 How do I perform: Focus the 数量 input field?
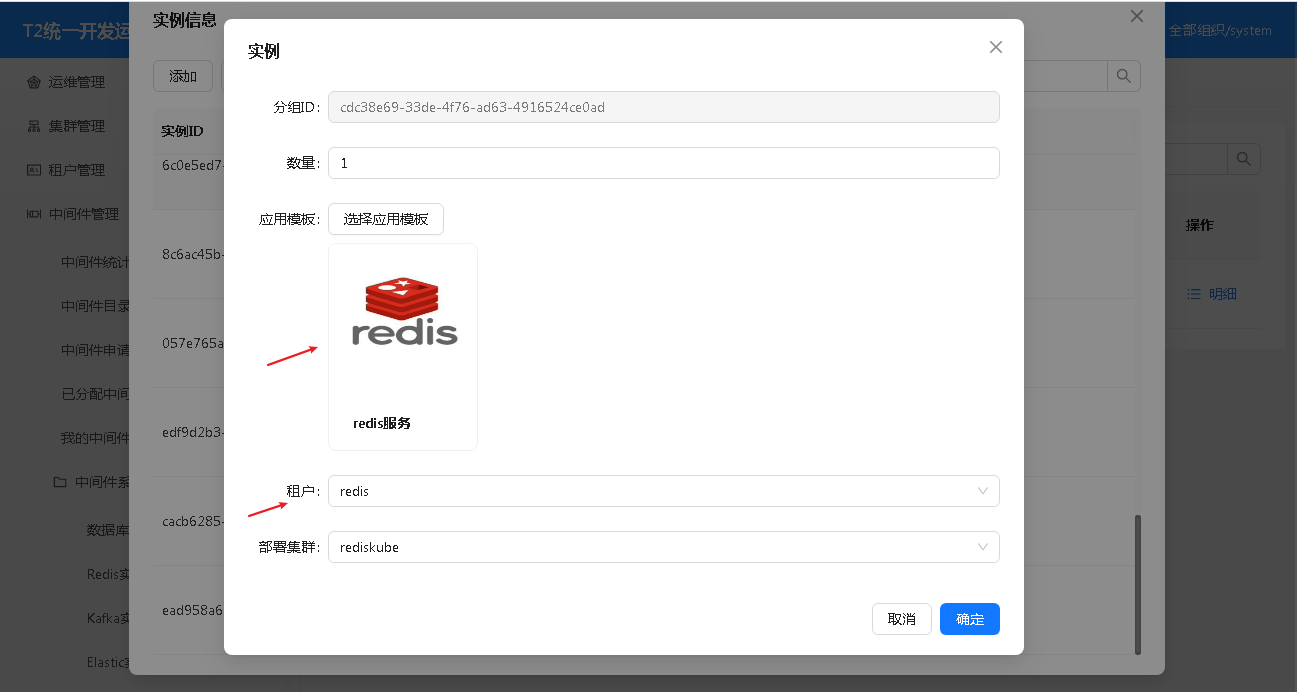(x=664, y=163)
